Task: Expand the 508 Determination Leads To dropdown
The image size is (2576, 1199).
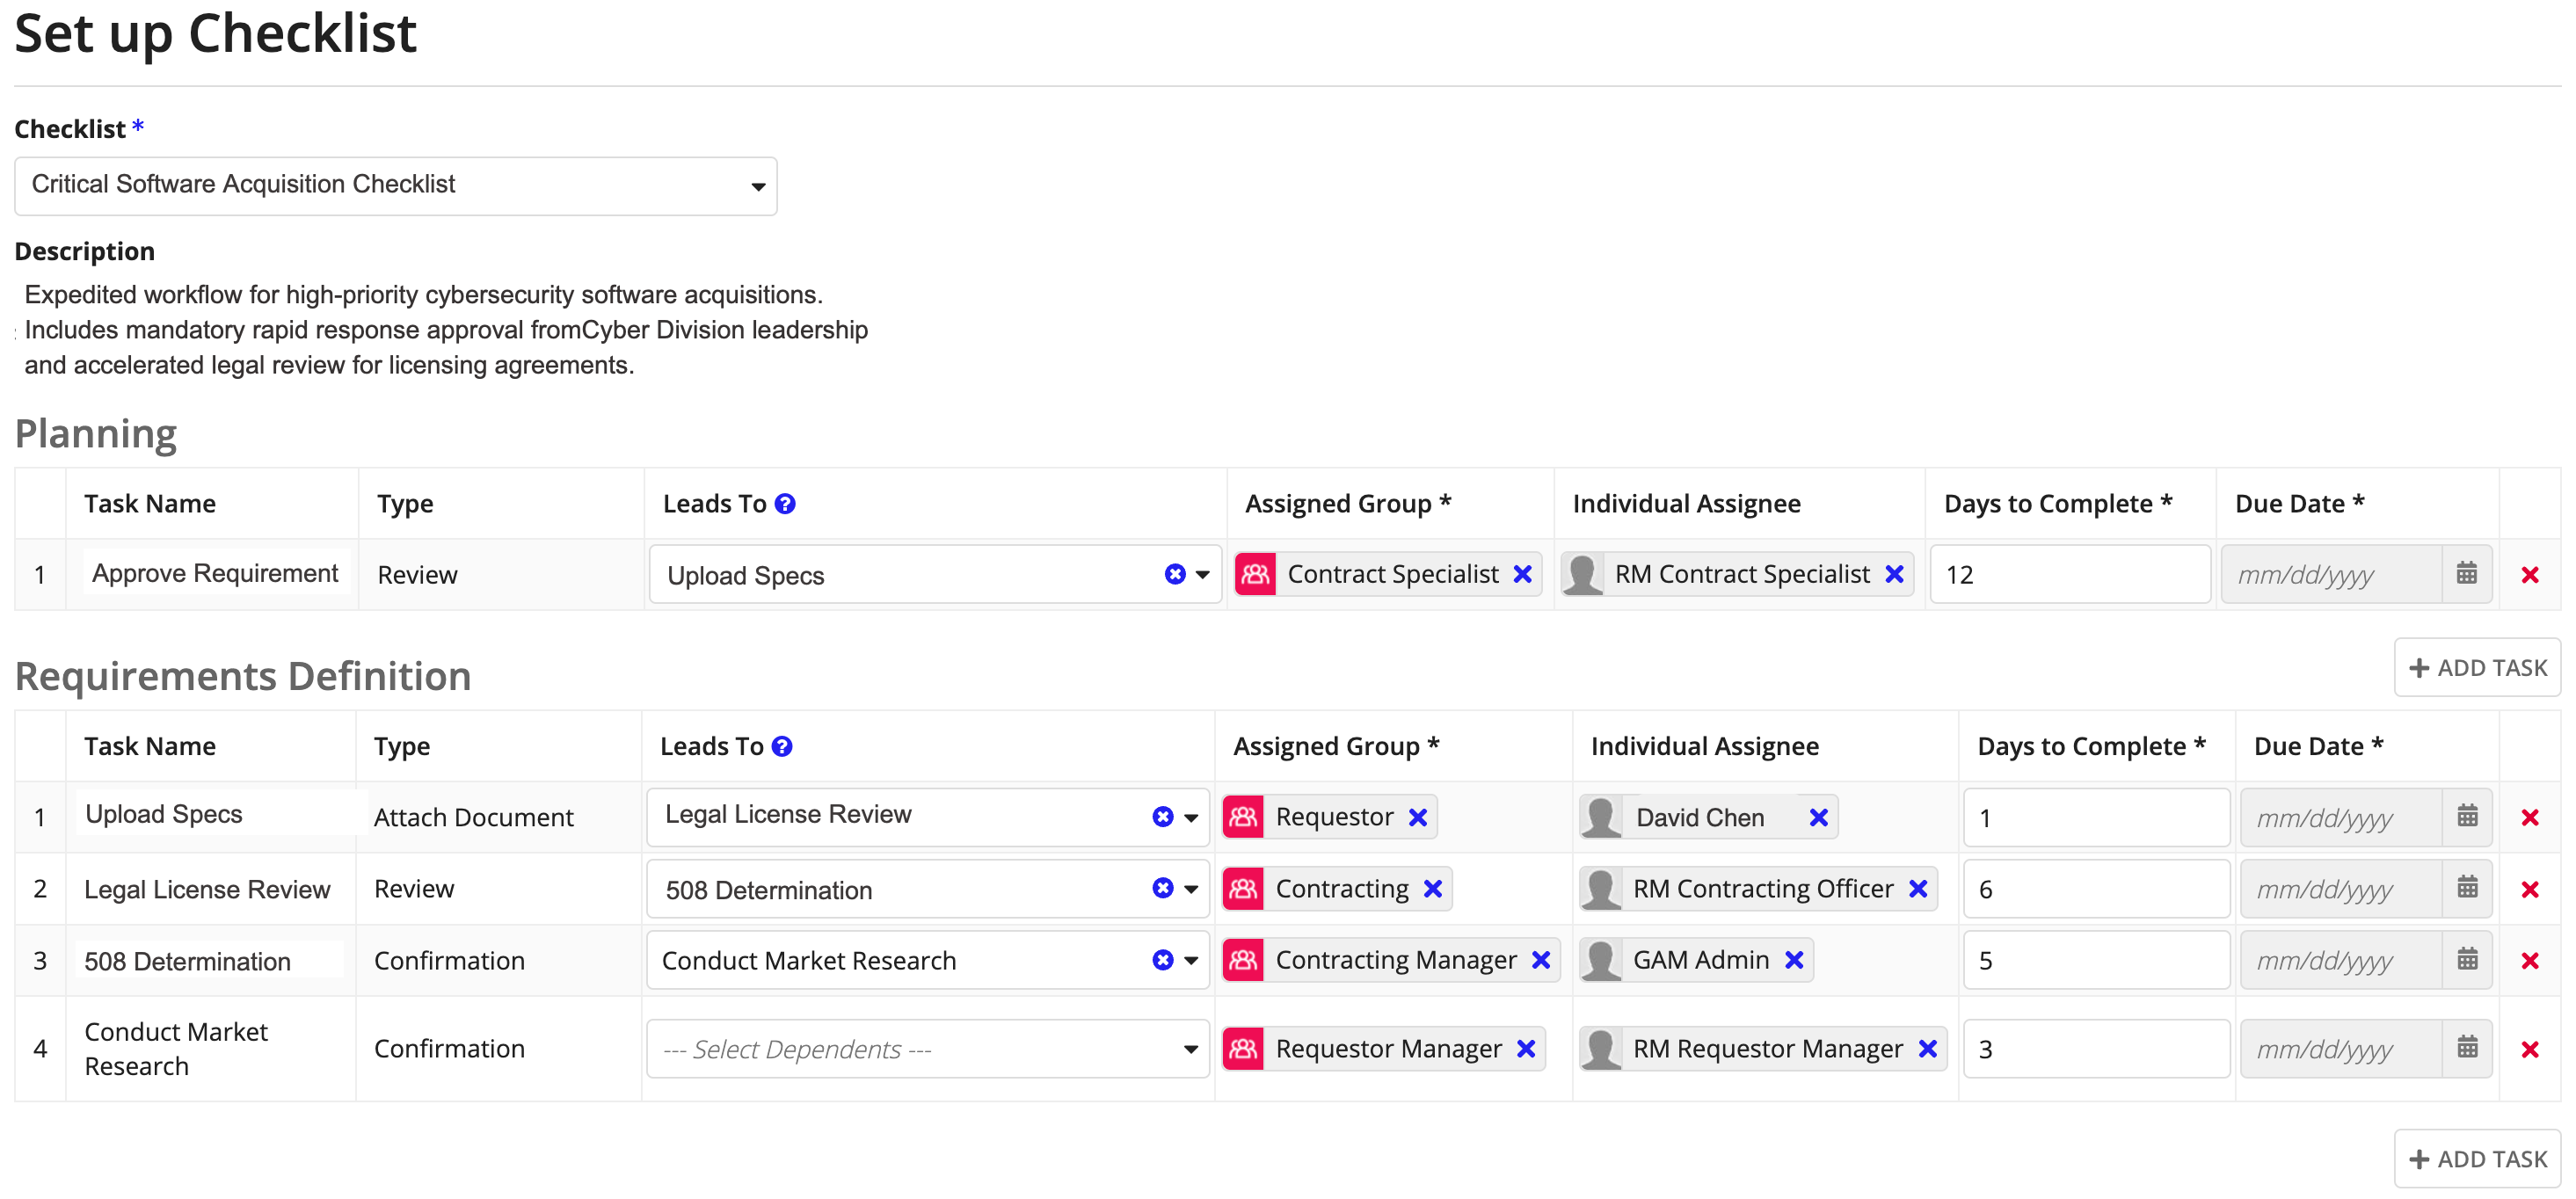Action: (1190, 889)
